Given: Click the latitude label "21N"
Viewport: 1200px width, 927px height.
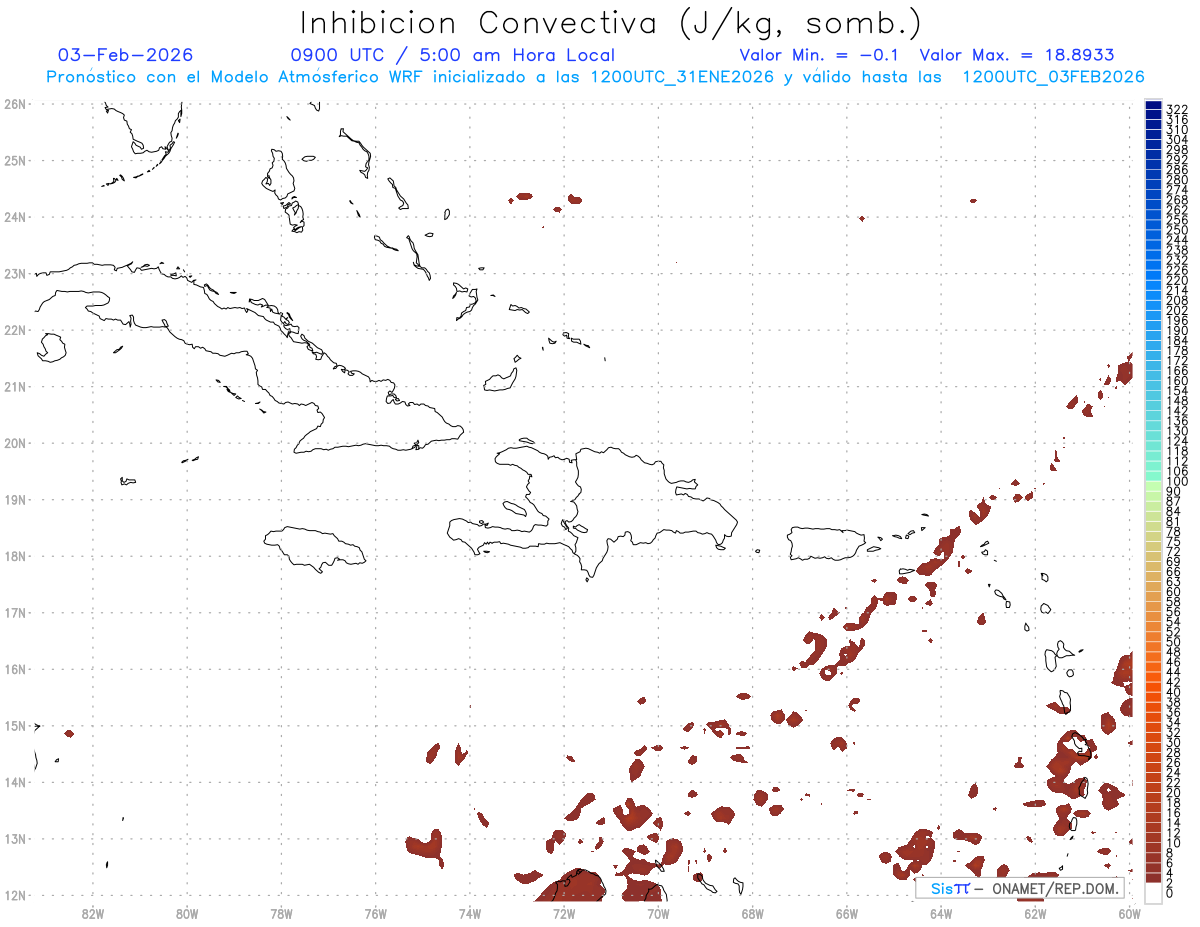Looking at the screenshot, I should 14,386.
